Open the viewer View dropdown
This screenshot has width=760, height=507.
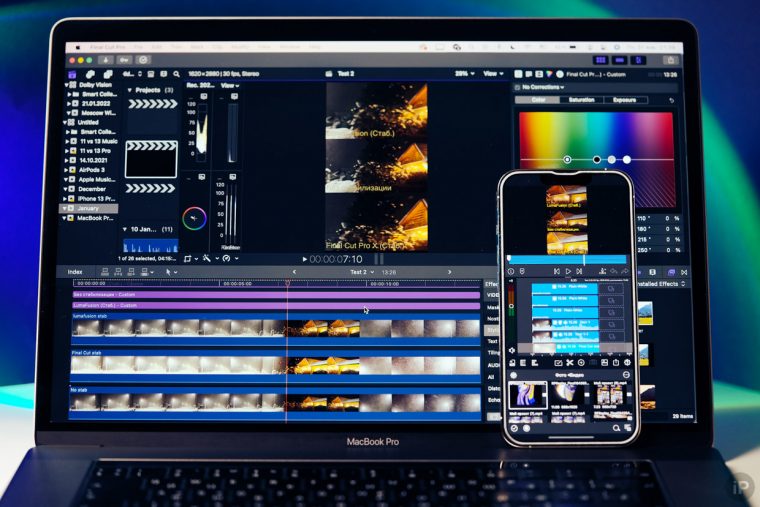493,74
